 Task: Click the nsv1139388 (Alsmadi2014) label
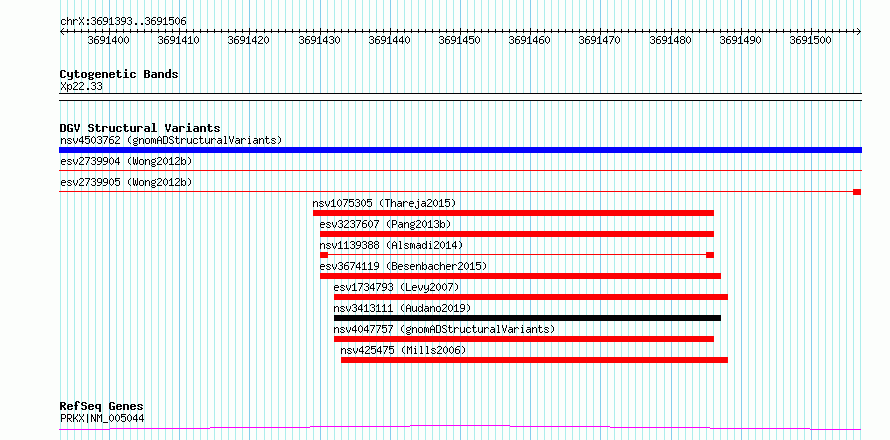[392, 245]
